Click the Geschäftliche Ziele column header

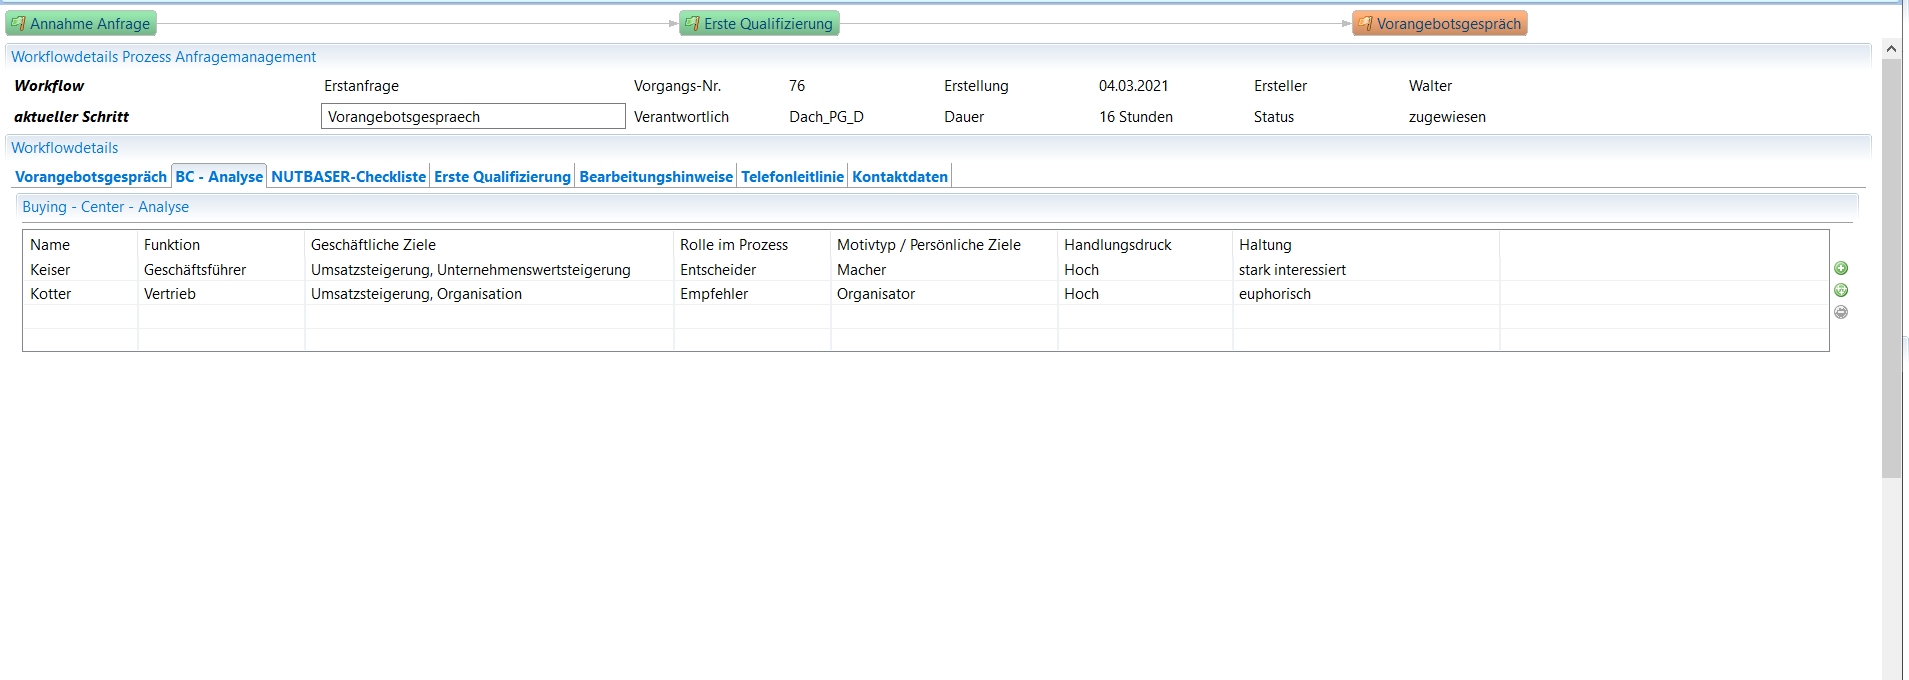(x=489, y=245)
